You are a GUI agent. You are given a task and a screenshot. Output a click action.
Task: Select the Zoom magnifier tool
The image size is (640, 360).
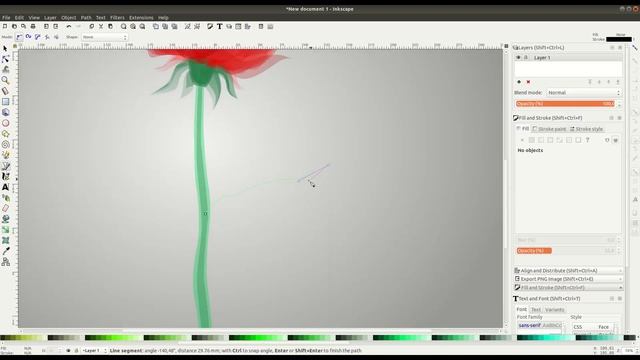pos(5,80)
